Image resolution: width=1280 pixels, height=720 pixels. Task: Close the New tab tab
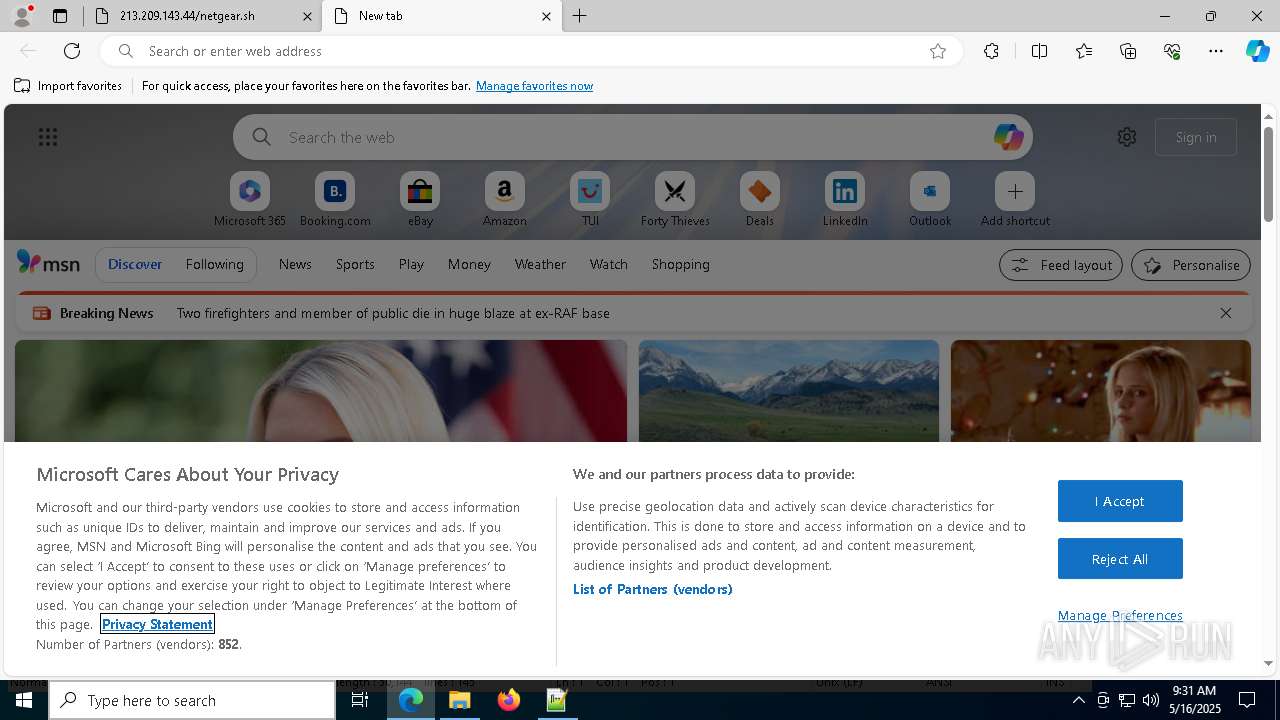[x=546, y=16]
